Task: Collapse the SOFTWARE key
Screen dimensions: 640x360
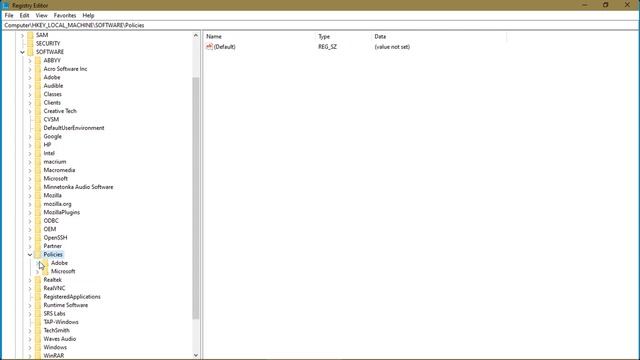Action: coord(22,52)
